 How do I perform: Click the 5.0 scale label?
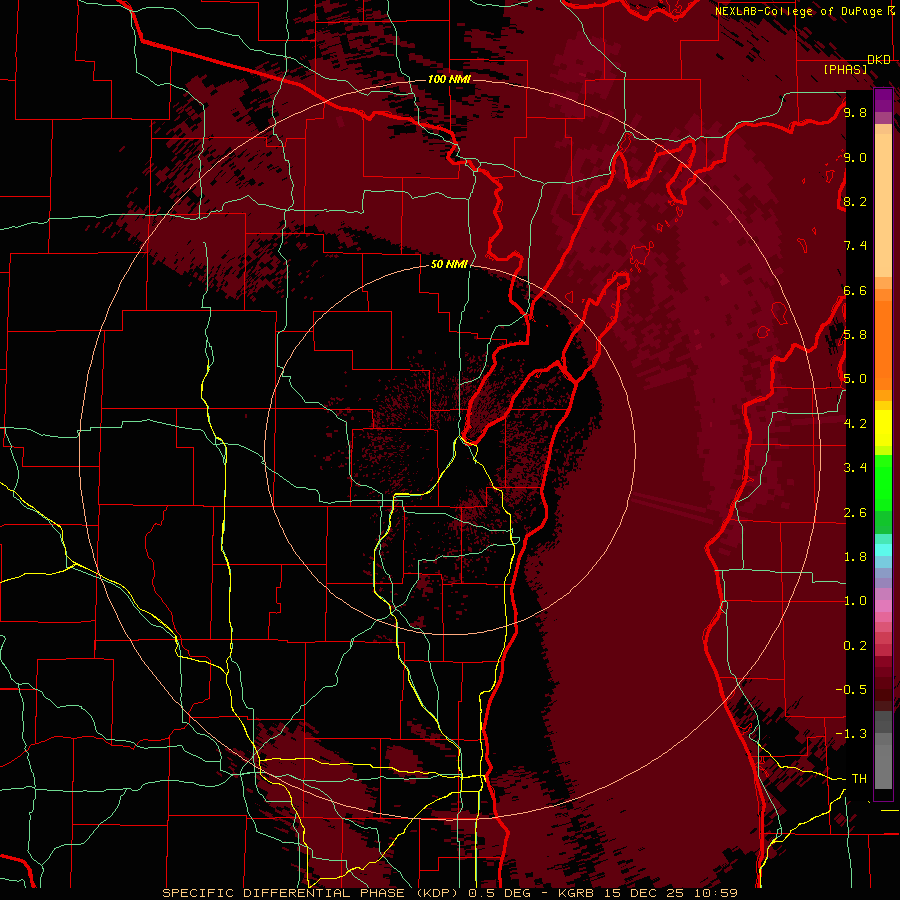[855, 379]
